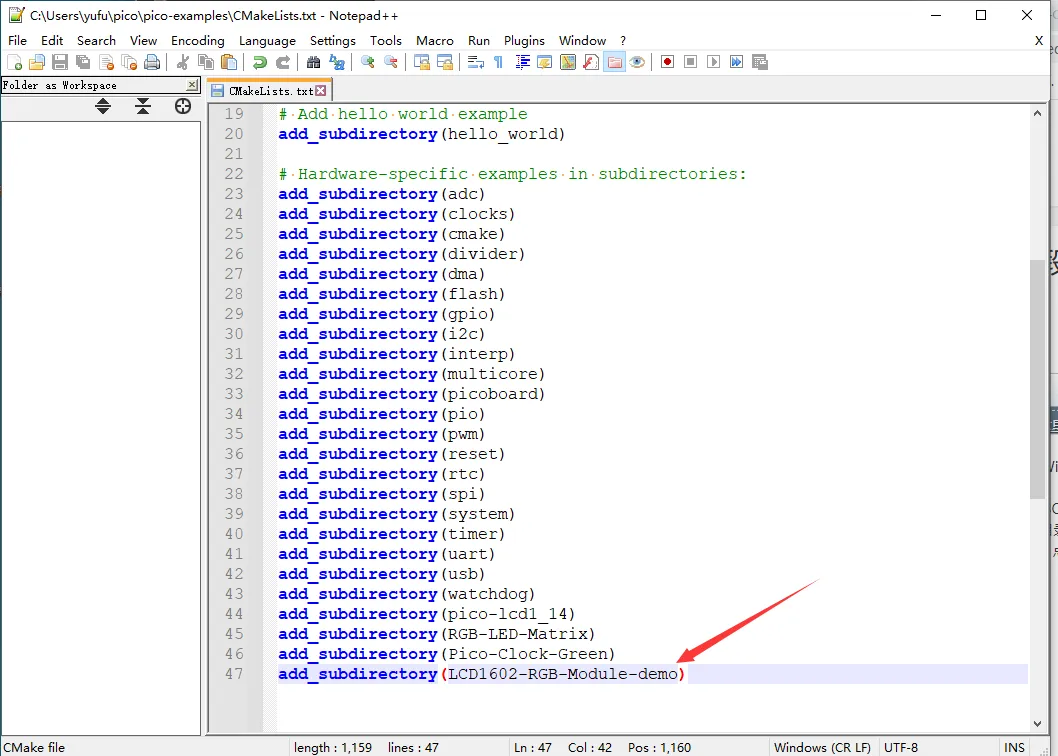
Task: Start macro recording with the red dot
Action: (667, 62)
